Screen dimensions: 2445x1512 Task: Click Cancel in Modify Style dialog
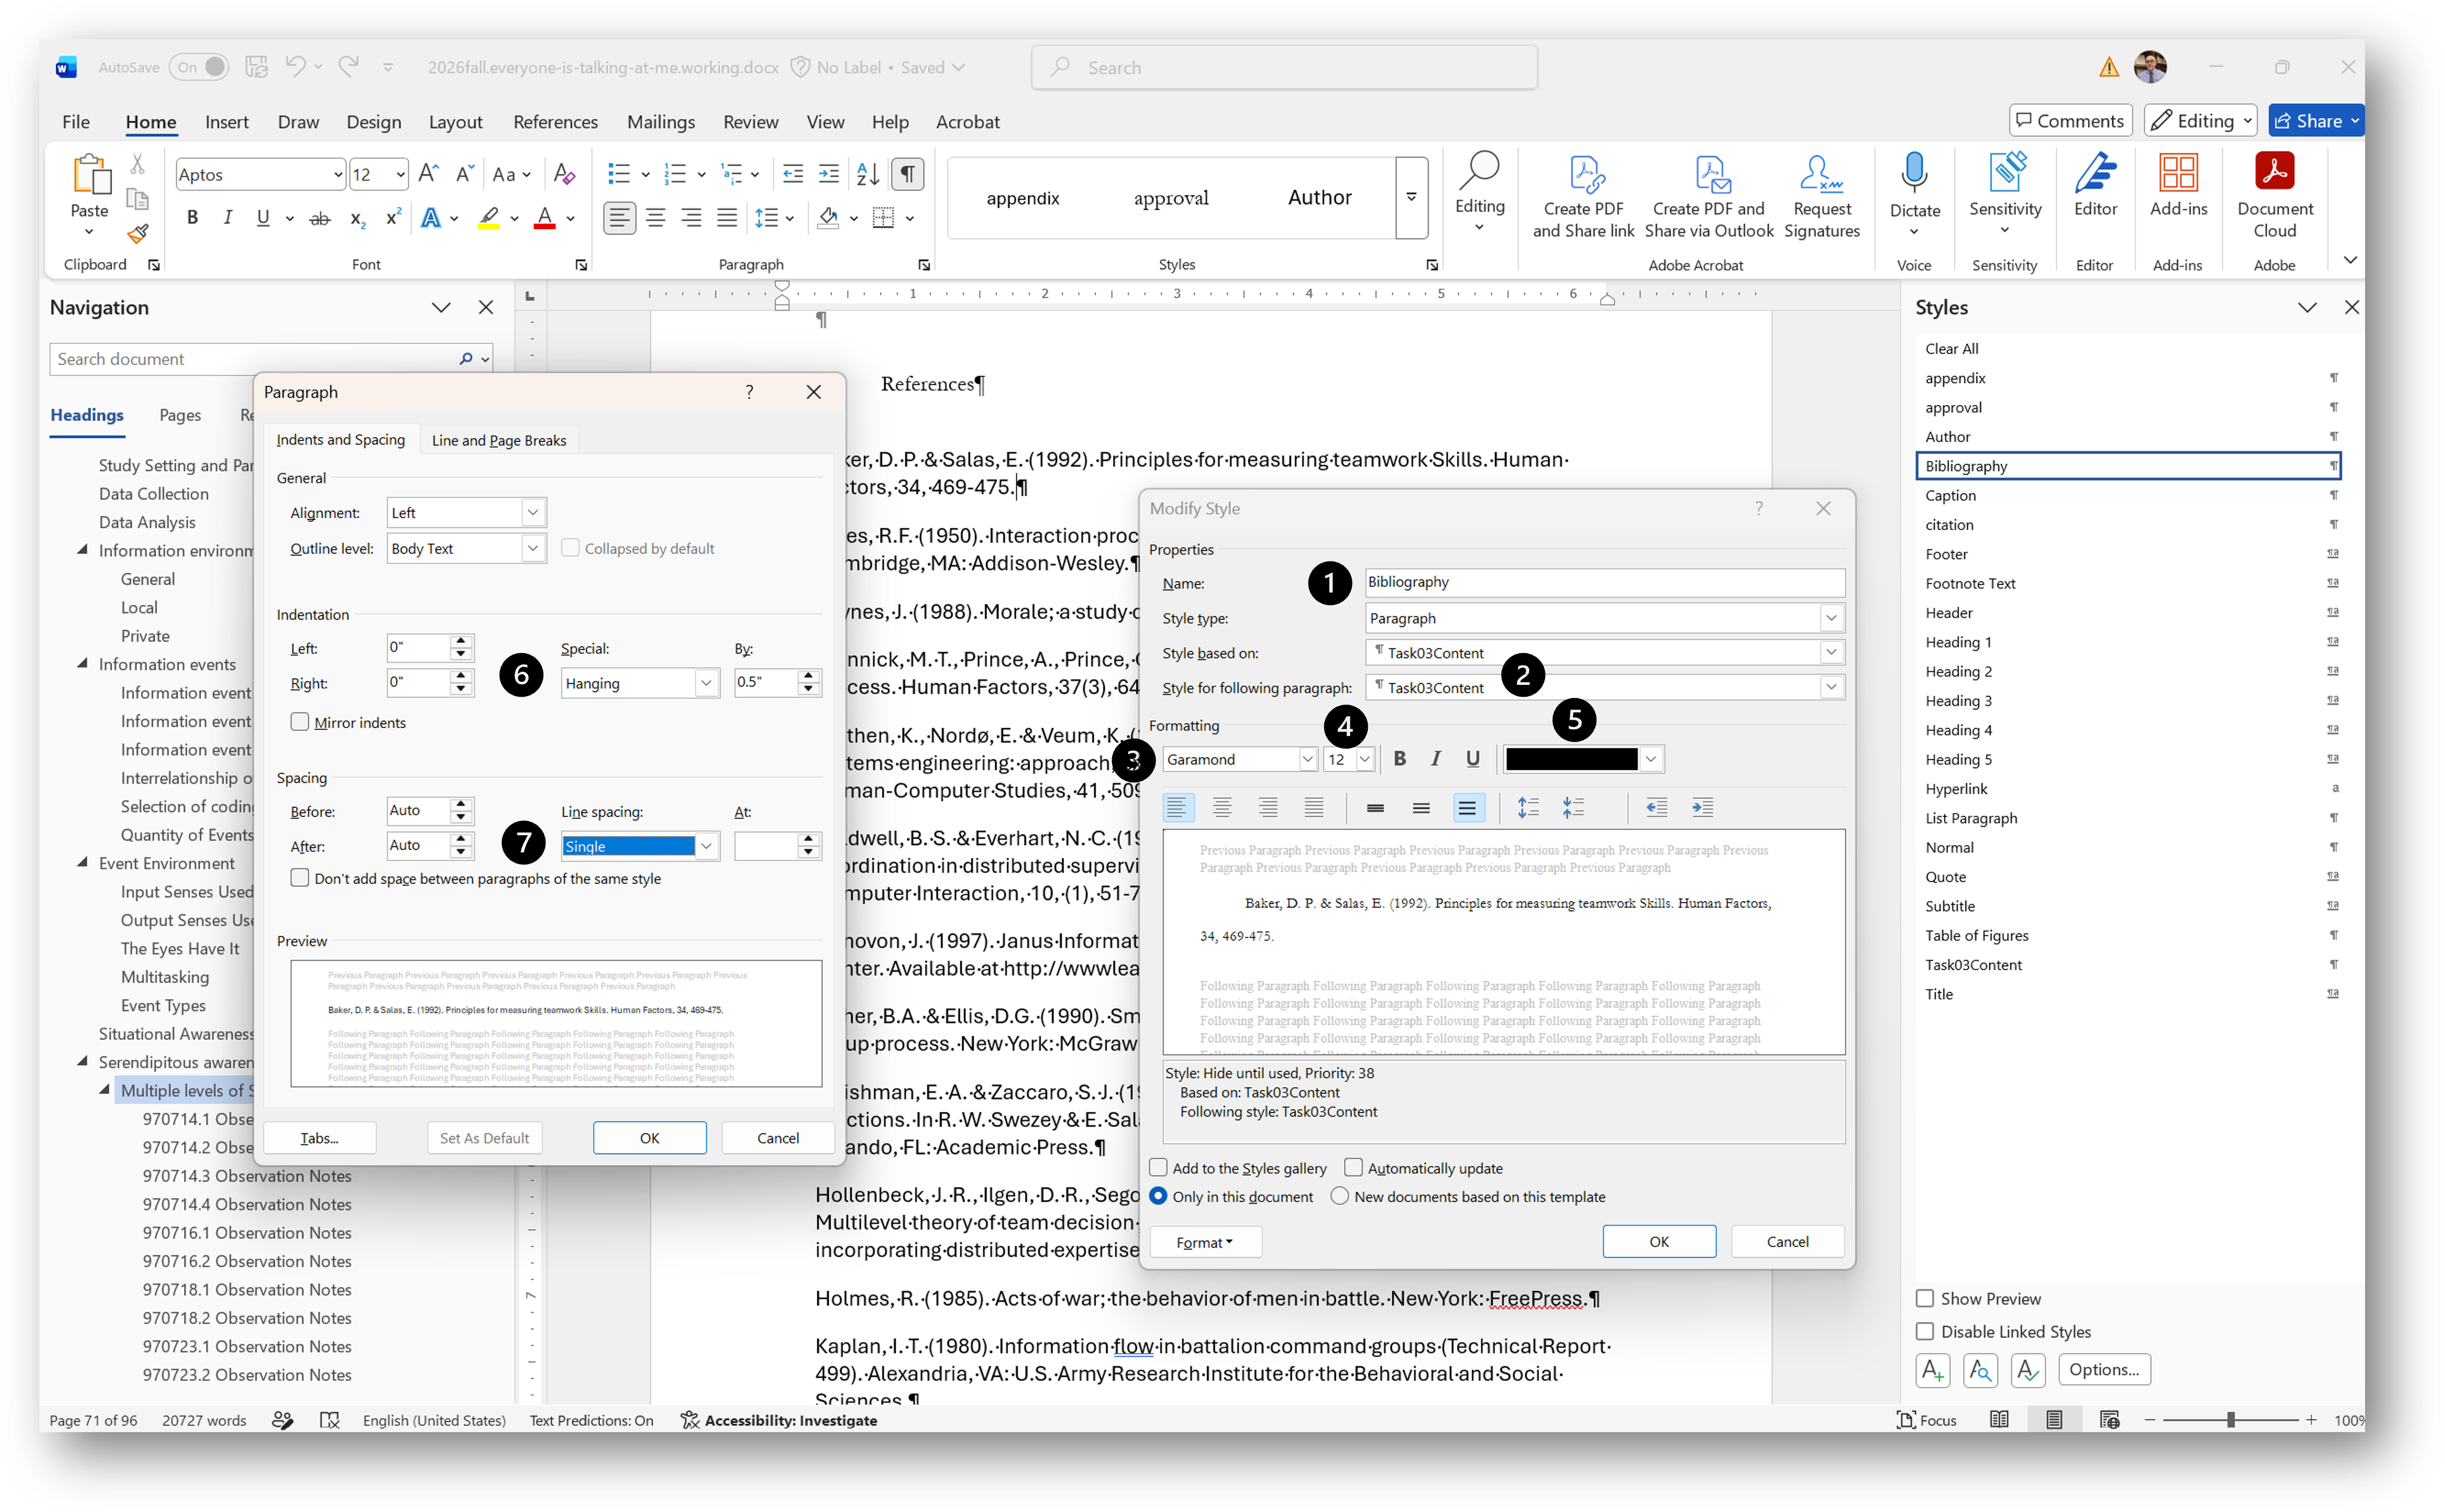[x=1787, y=1241]
